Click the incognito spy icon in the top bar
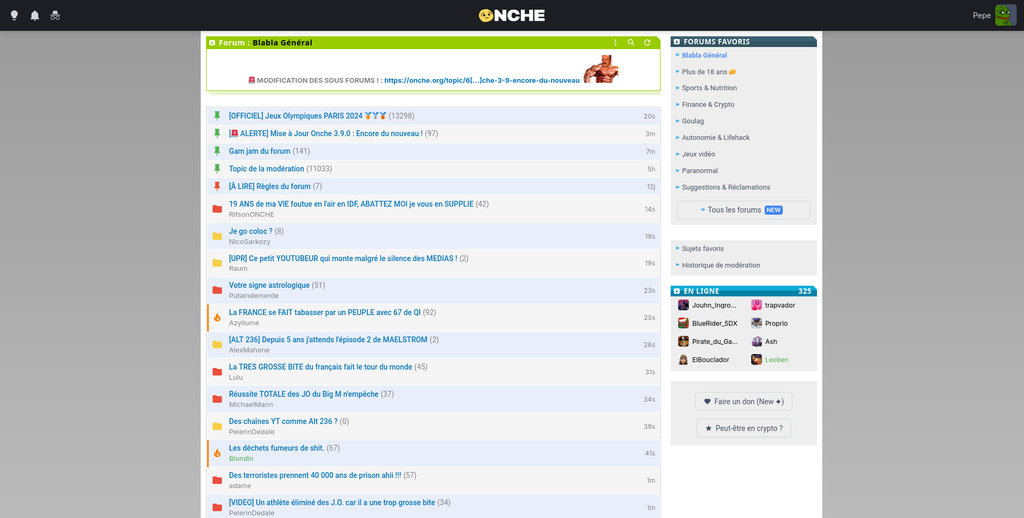 coord(56,15)
